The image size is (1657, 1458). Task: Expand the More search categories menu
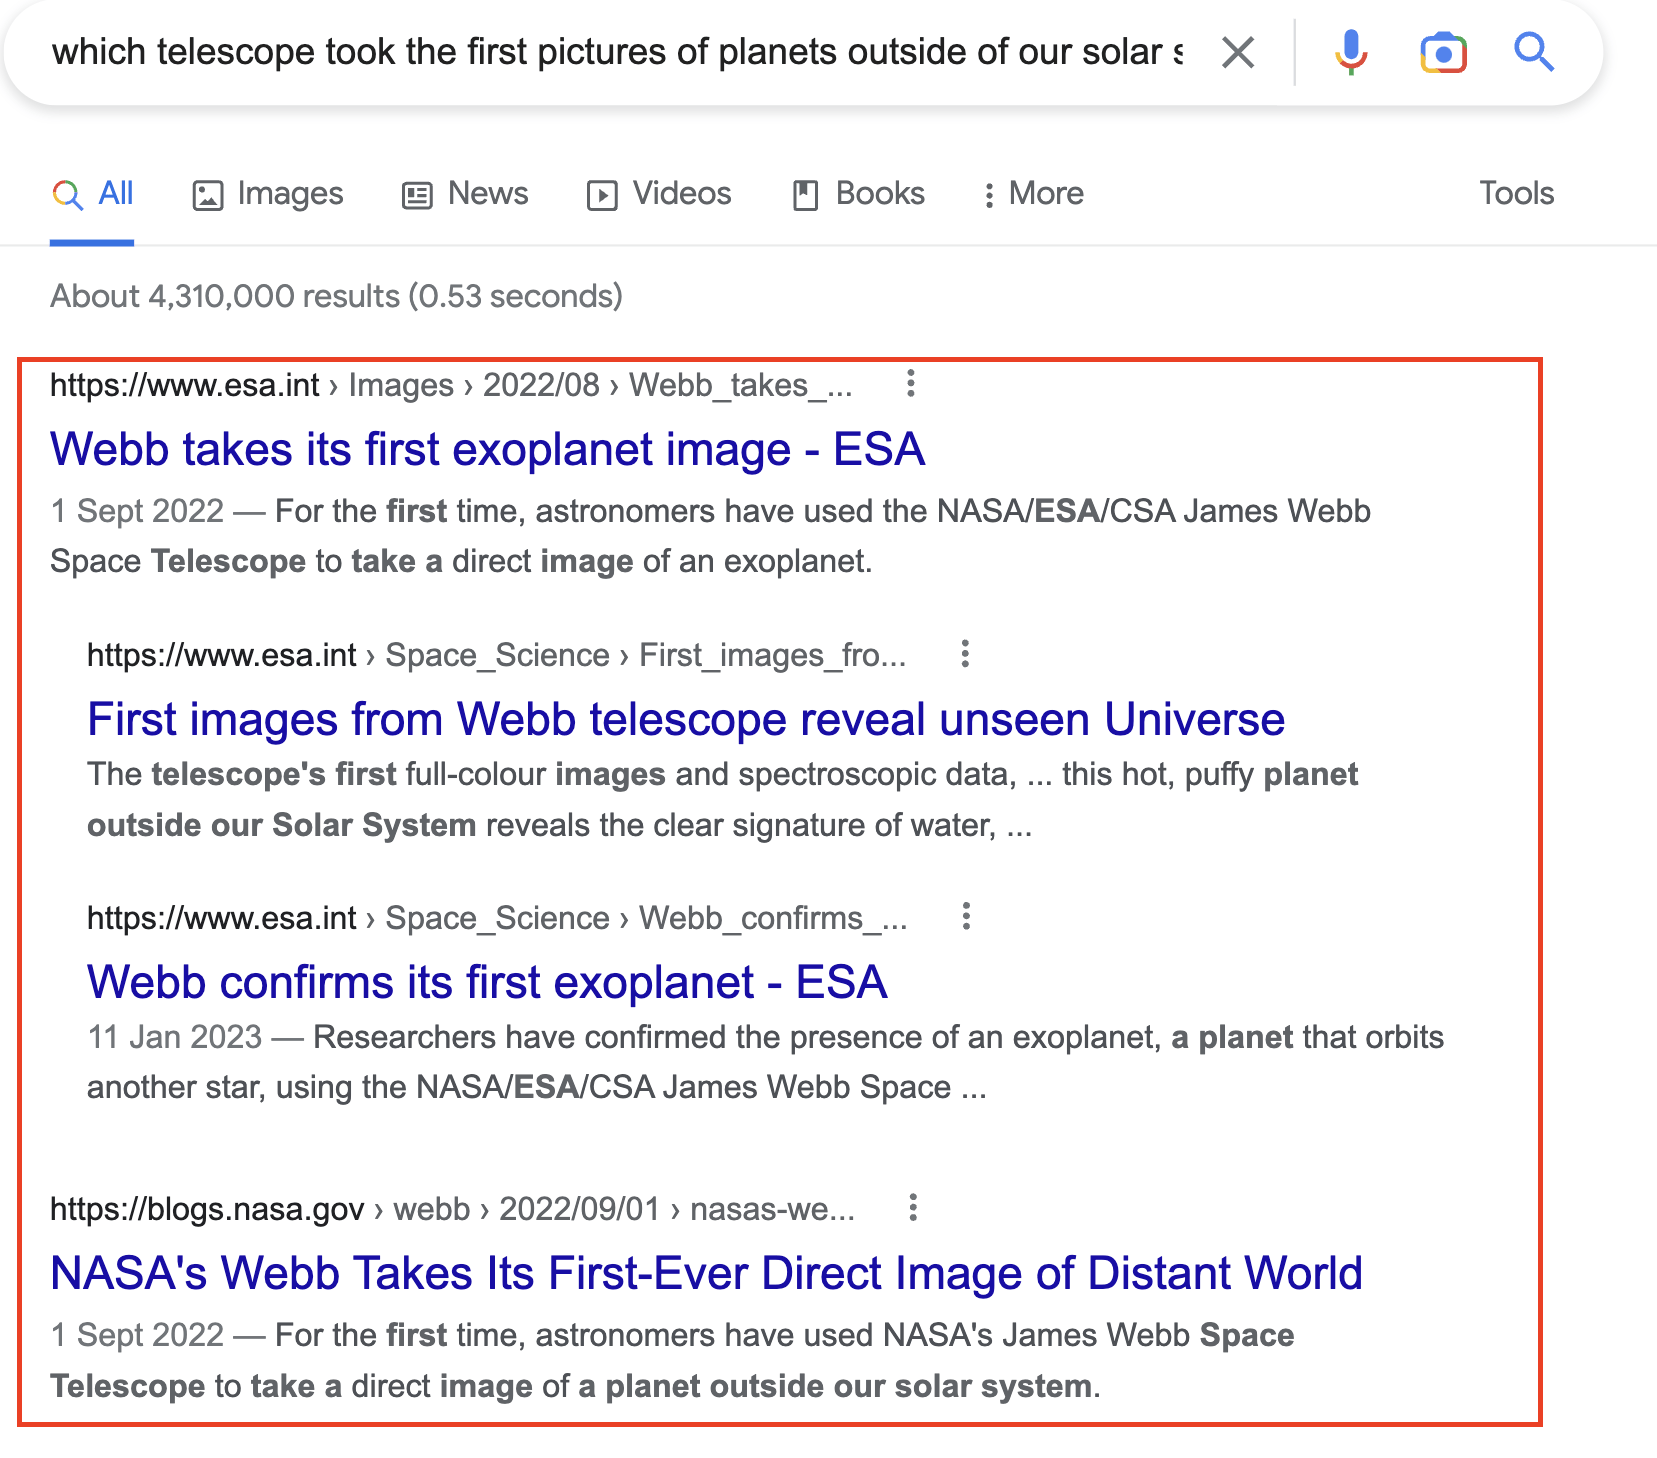click(x=1033, y=194)
